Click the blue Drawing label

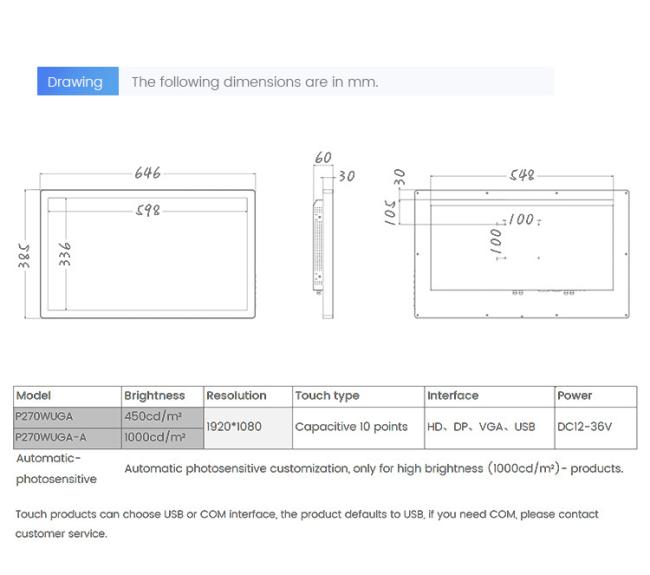(x=76, y=82)
